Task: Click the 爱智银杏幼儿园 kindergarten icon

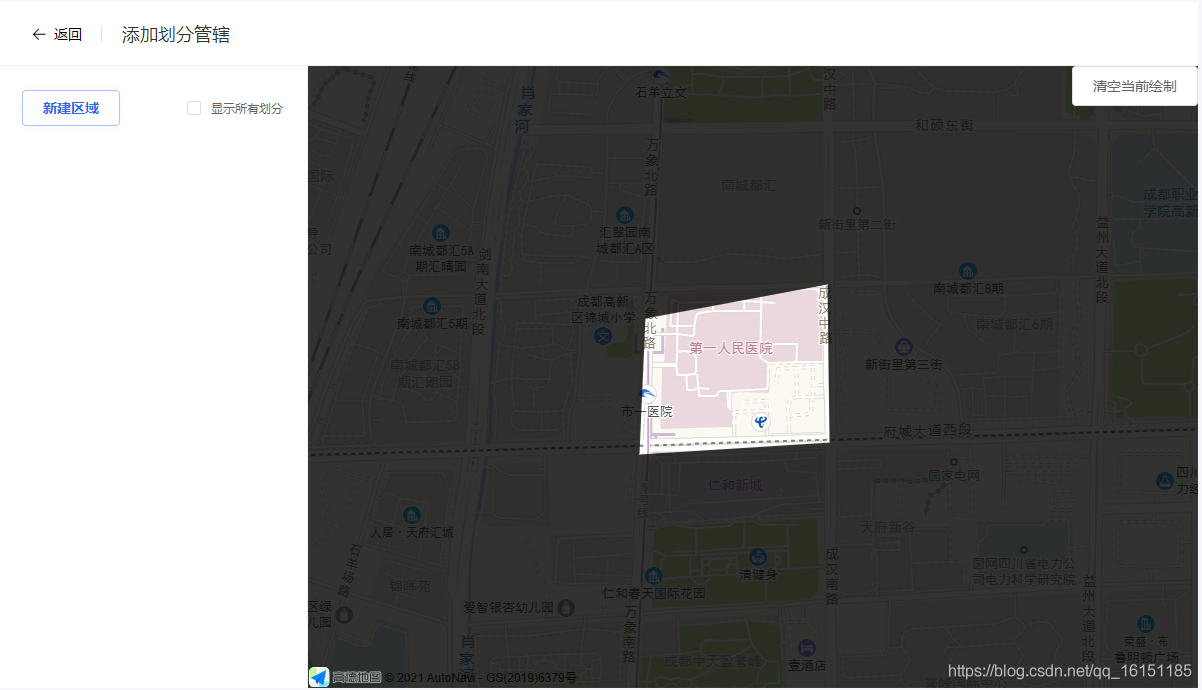Action: click(567, 607)
